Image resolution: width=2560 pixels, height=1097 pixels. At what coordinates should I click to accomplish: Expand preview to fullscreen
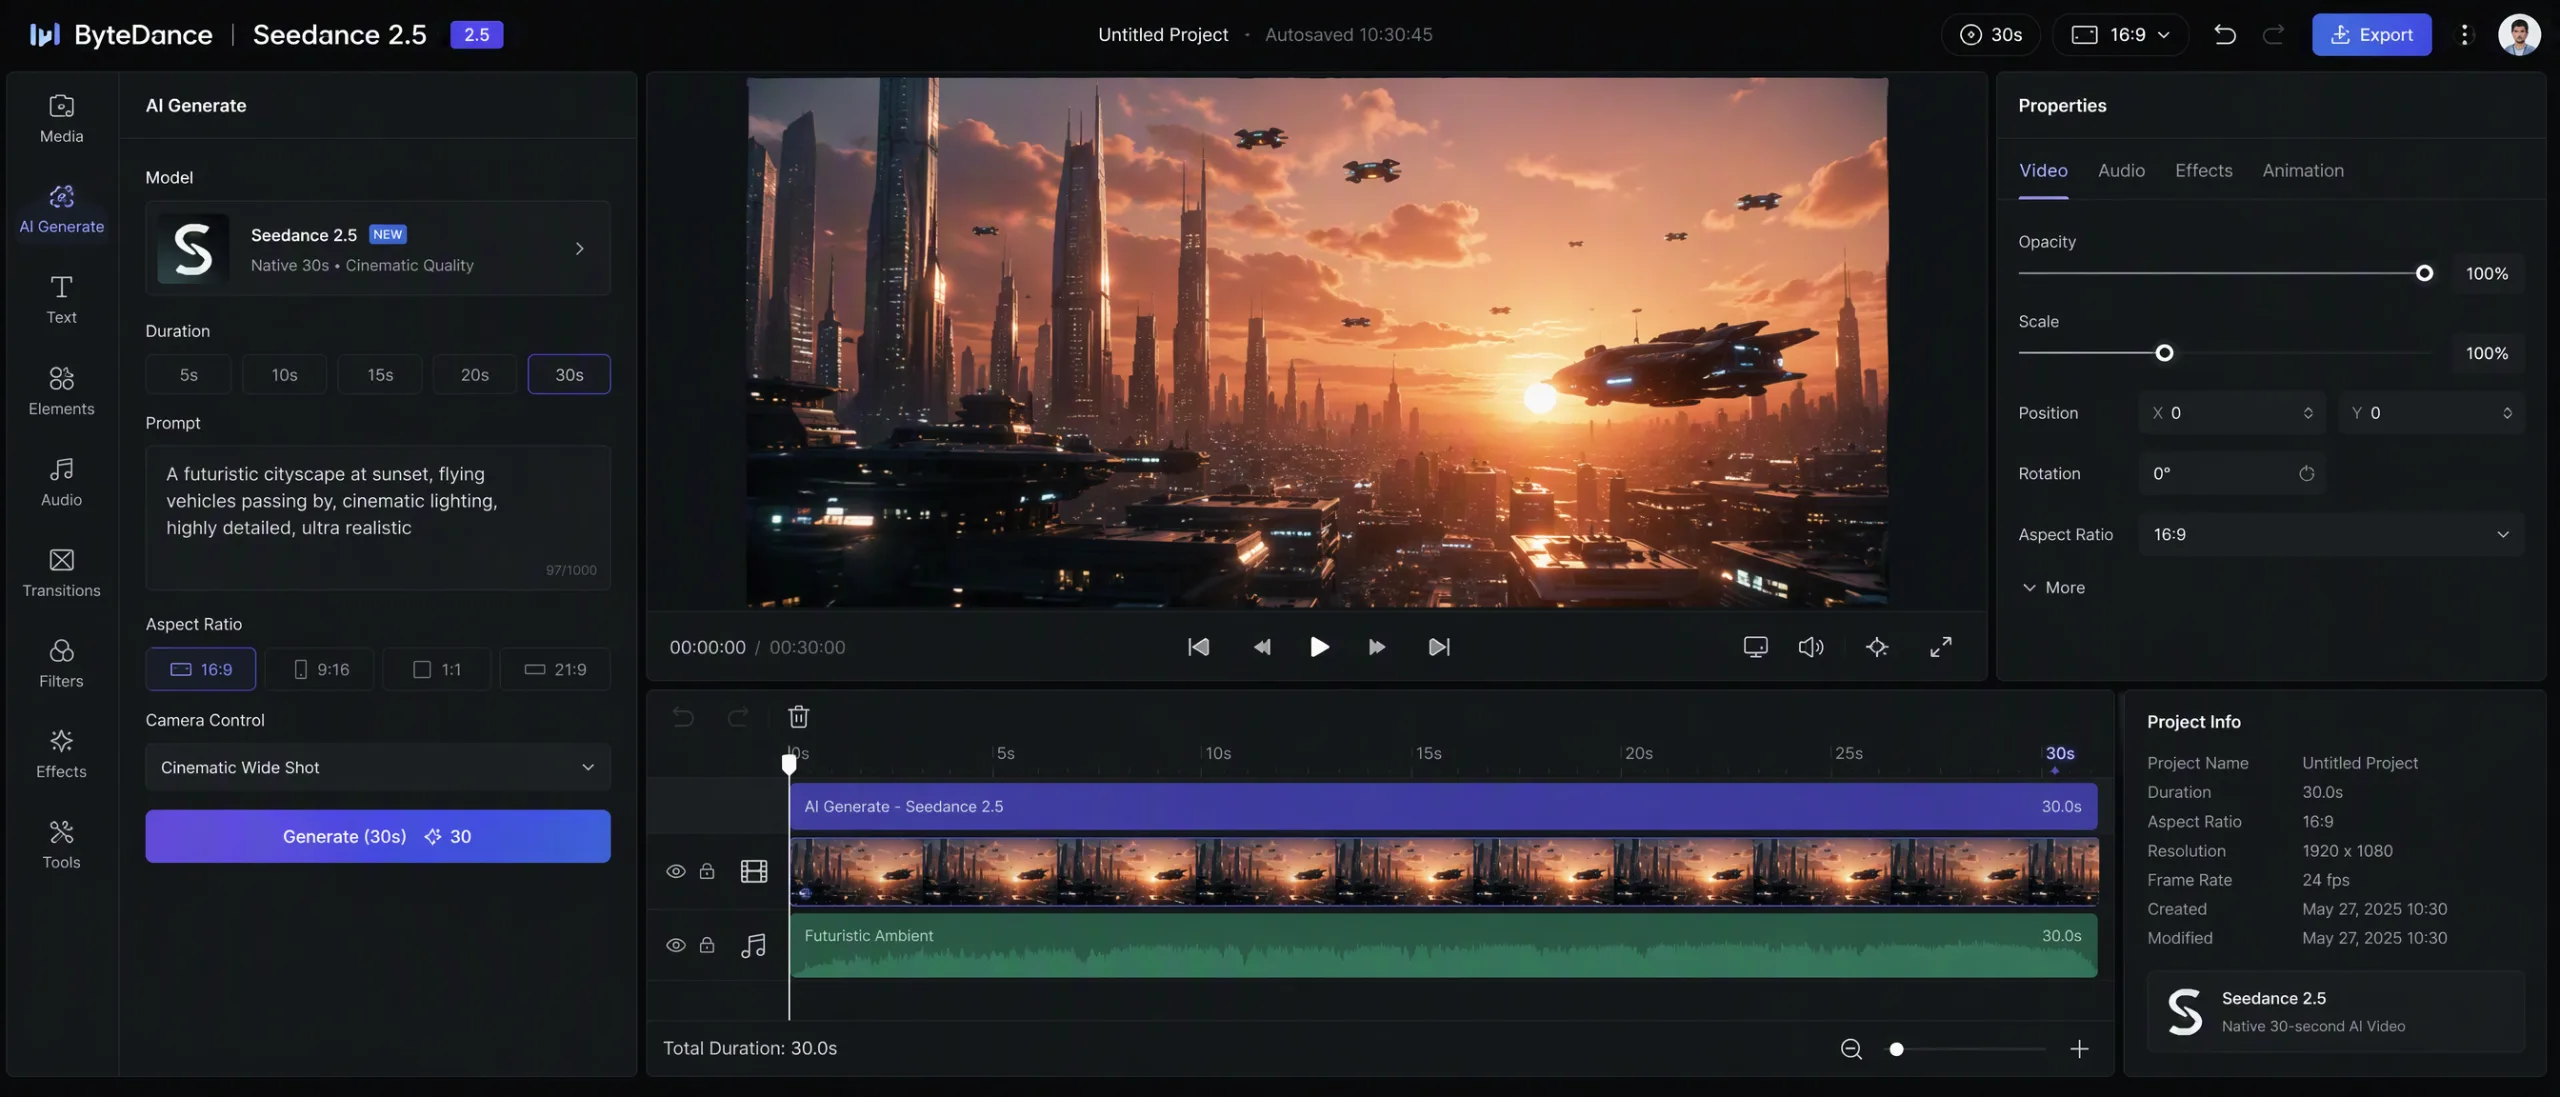(x=1940, y=647)
